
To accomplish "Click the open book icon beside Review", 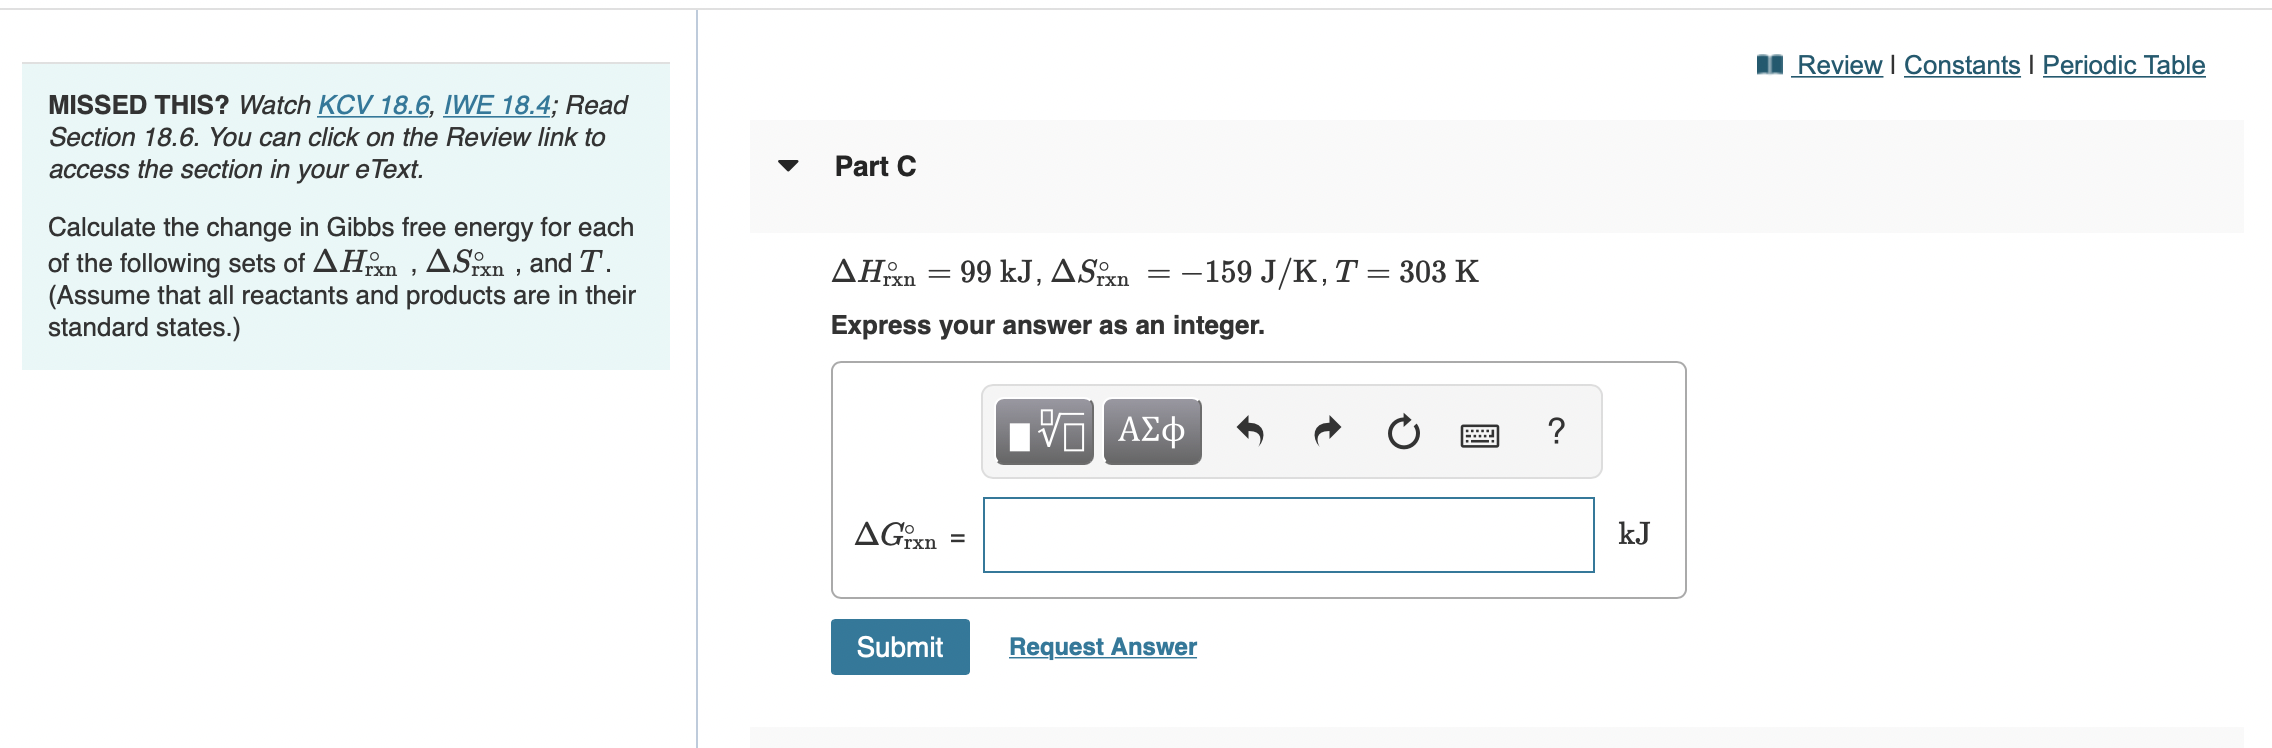I will point(1770,63).
